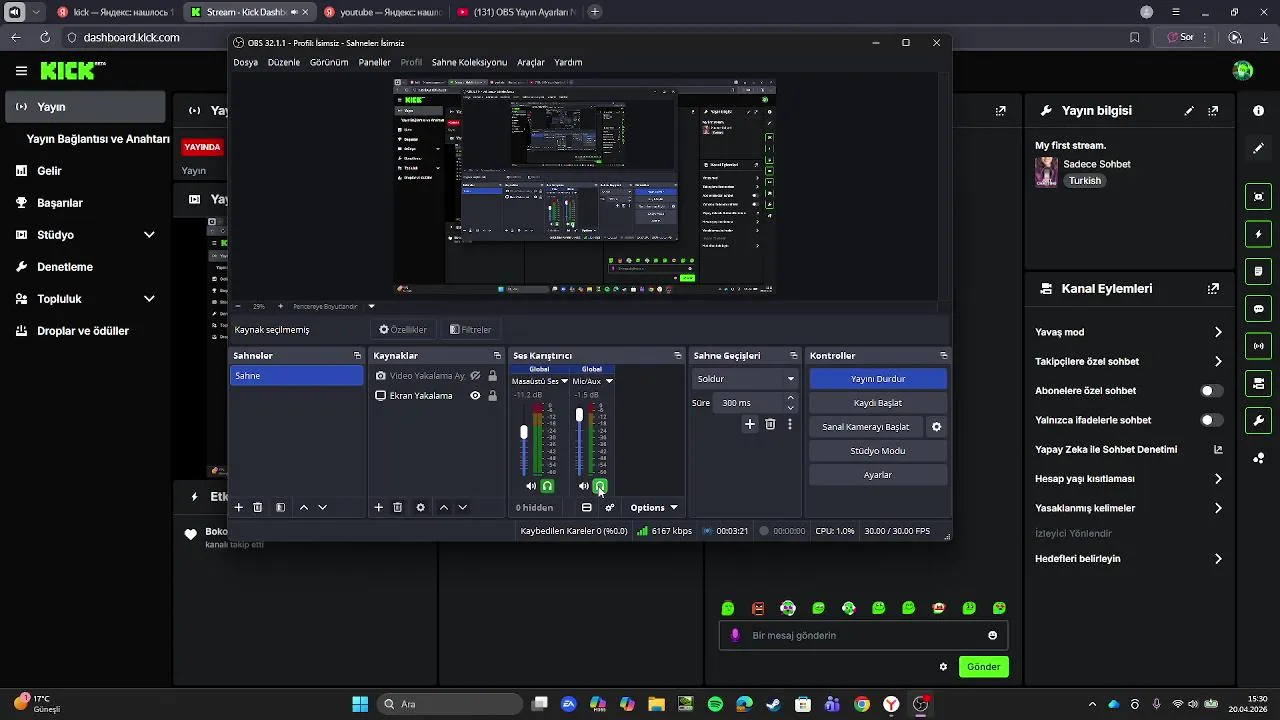Toggle lock on Ekran Yakalama source
This screenshot has width=1280, height=720.
coord(492,396)
